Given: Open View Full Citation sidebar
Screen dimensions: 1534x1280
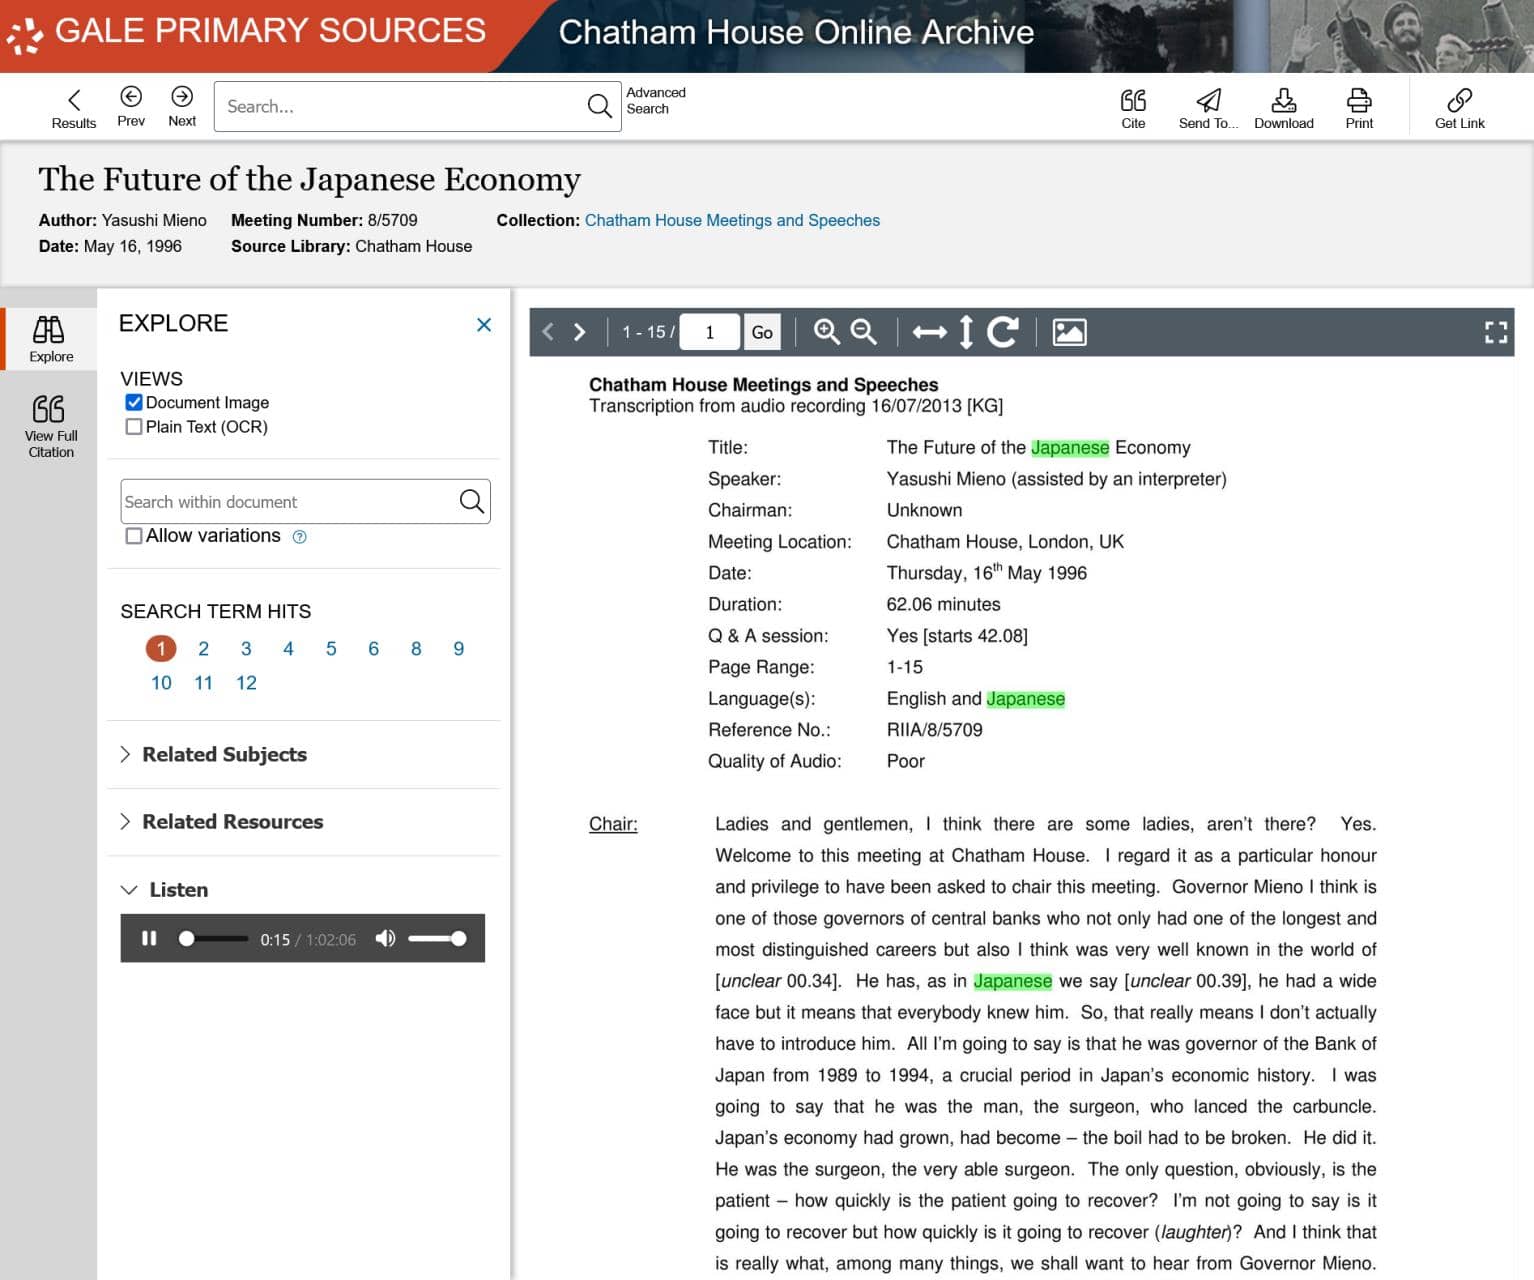Looking at the screenshot, I should tap(51, 426).
